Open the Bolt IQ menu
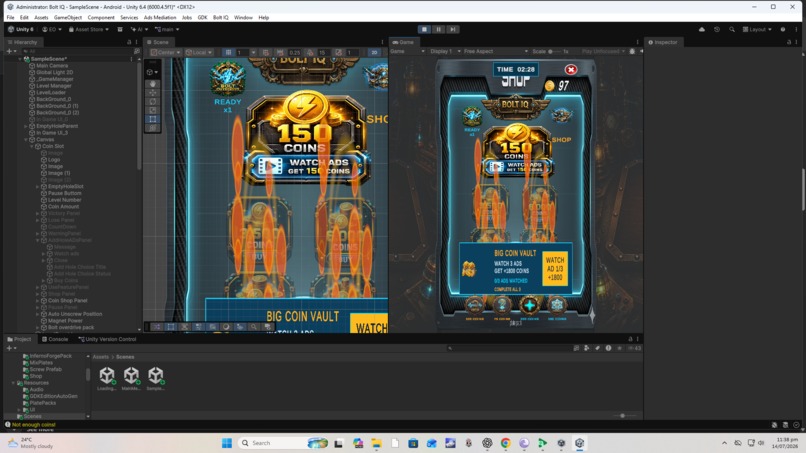 click(221, 17)
